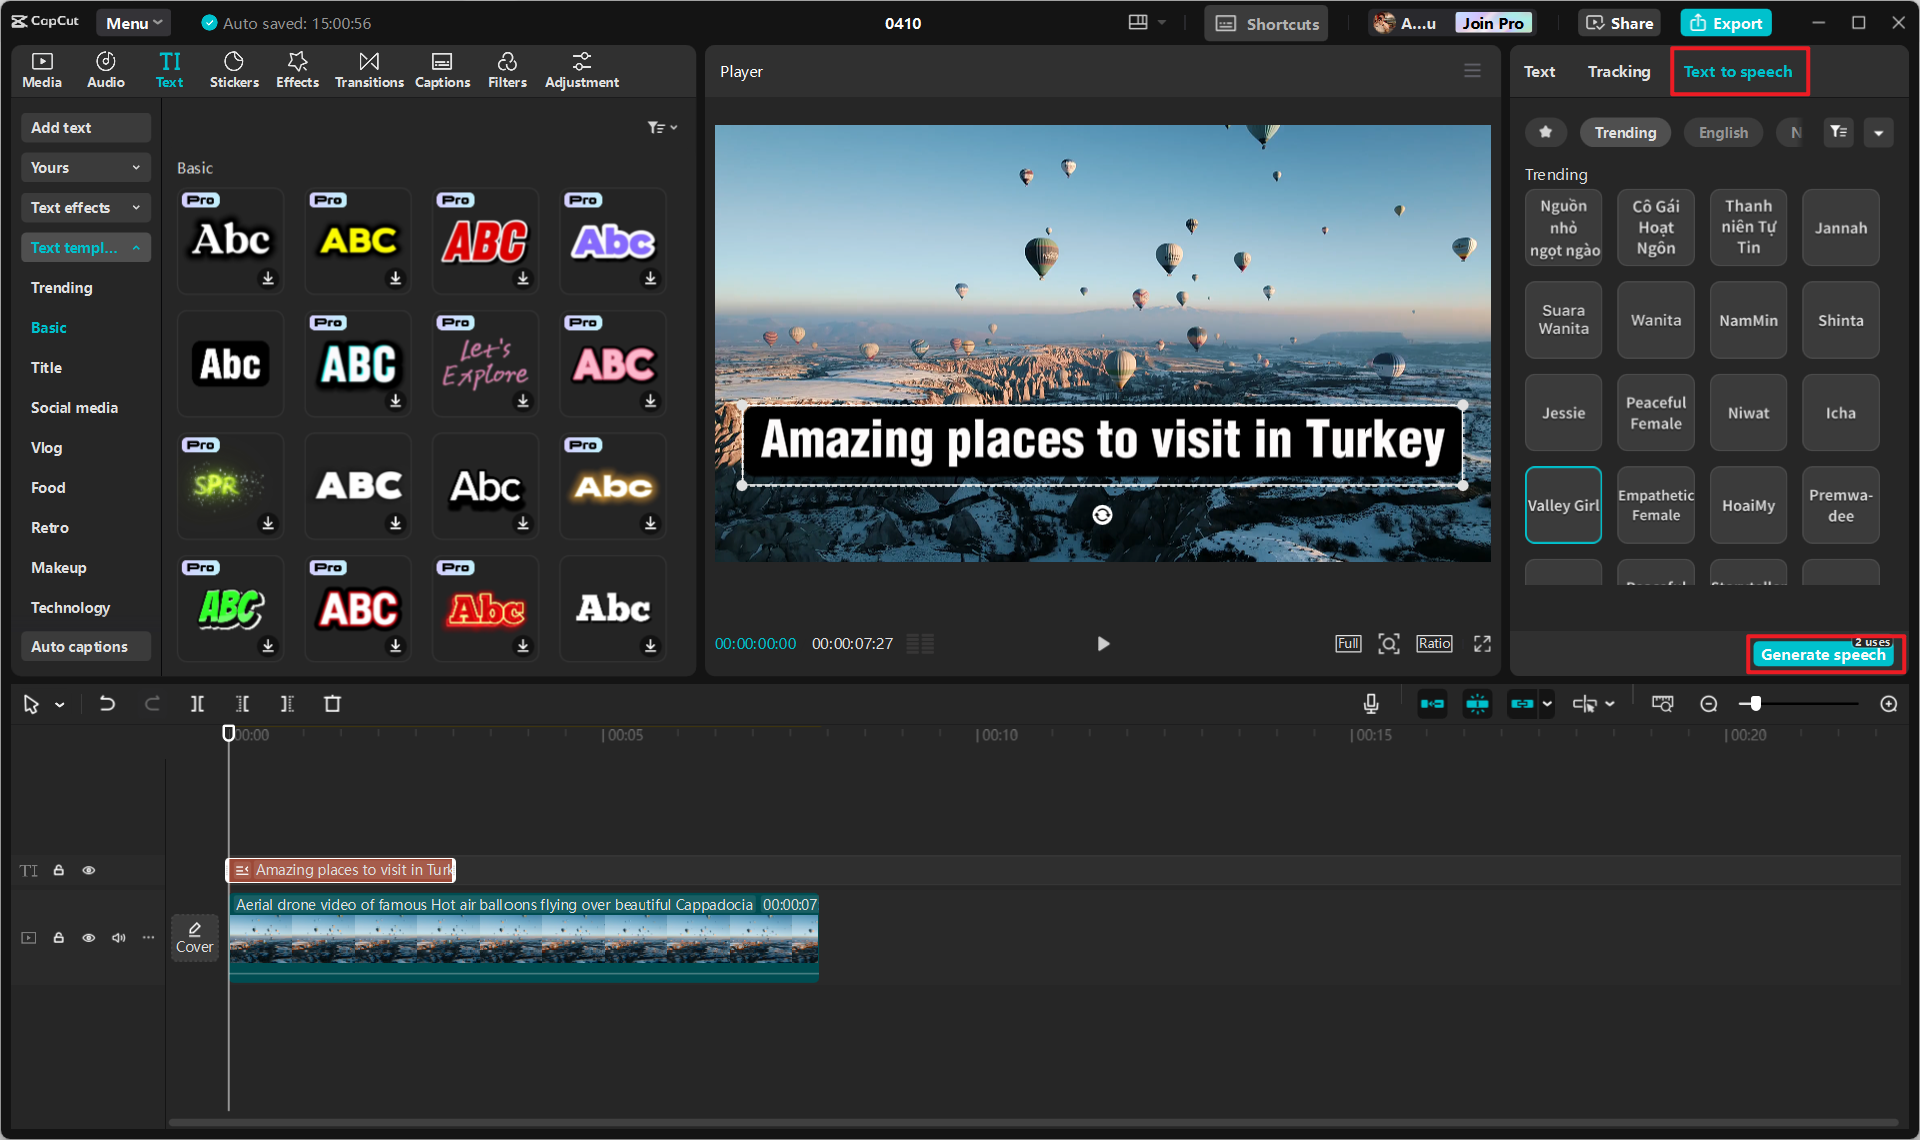Mute the video track audio
The image size is (1920, 1140).
pyautogui.click(x=119, y=937)
